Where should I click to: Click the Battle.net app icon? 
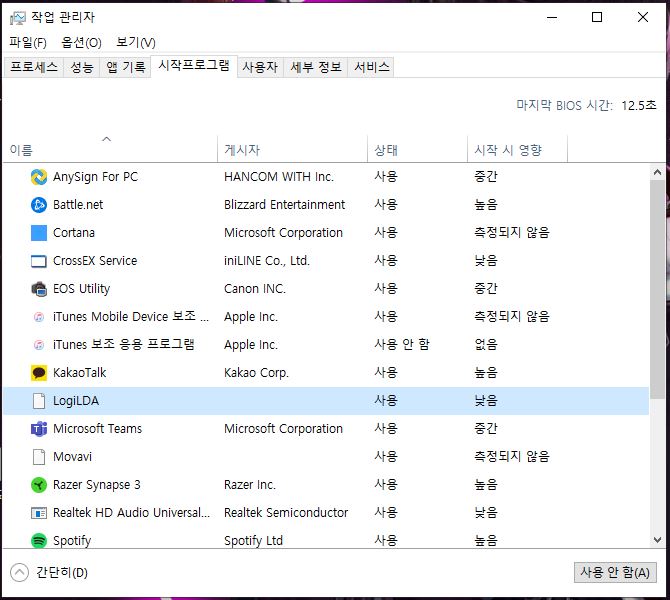tap(39, 205)
